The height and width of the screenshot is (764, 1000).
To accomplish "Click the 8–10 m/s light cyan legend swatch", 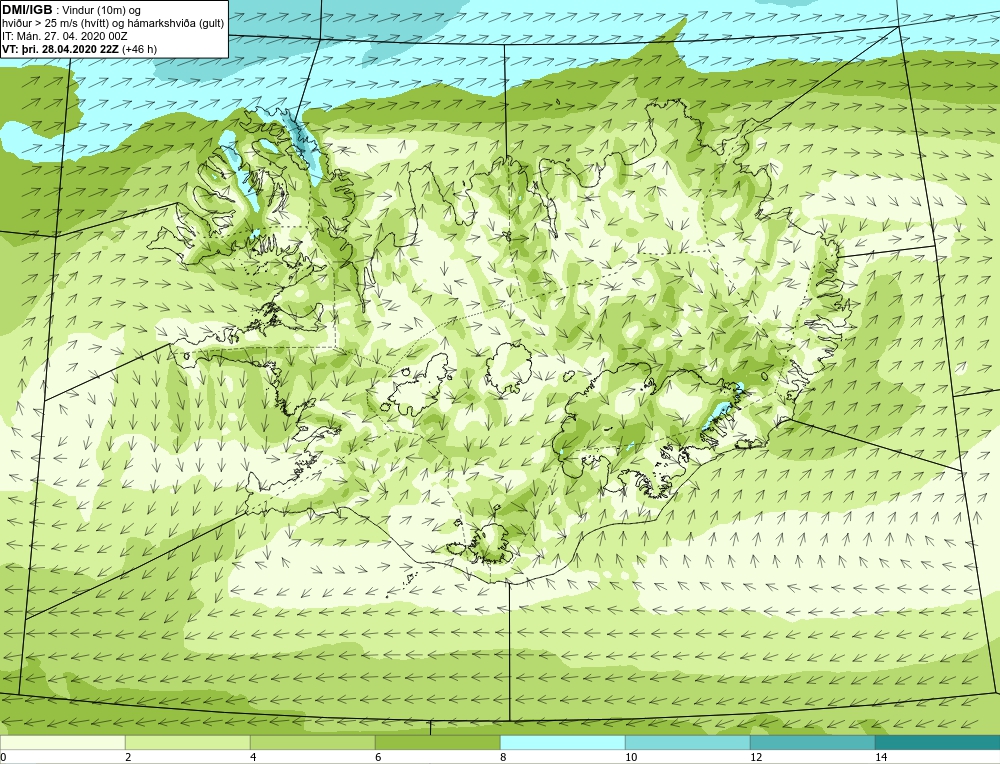I will point(562,742).
